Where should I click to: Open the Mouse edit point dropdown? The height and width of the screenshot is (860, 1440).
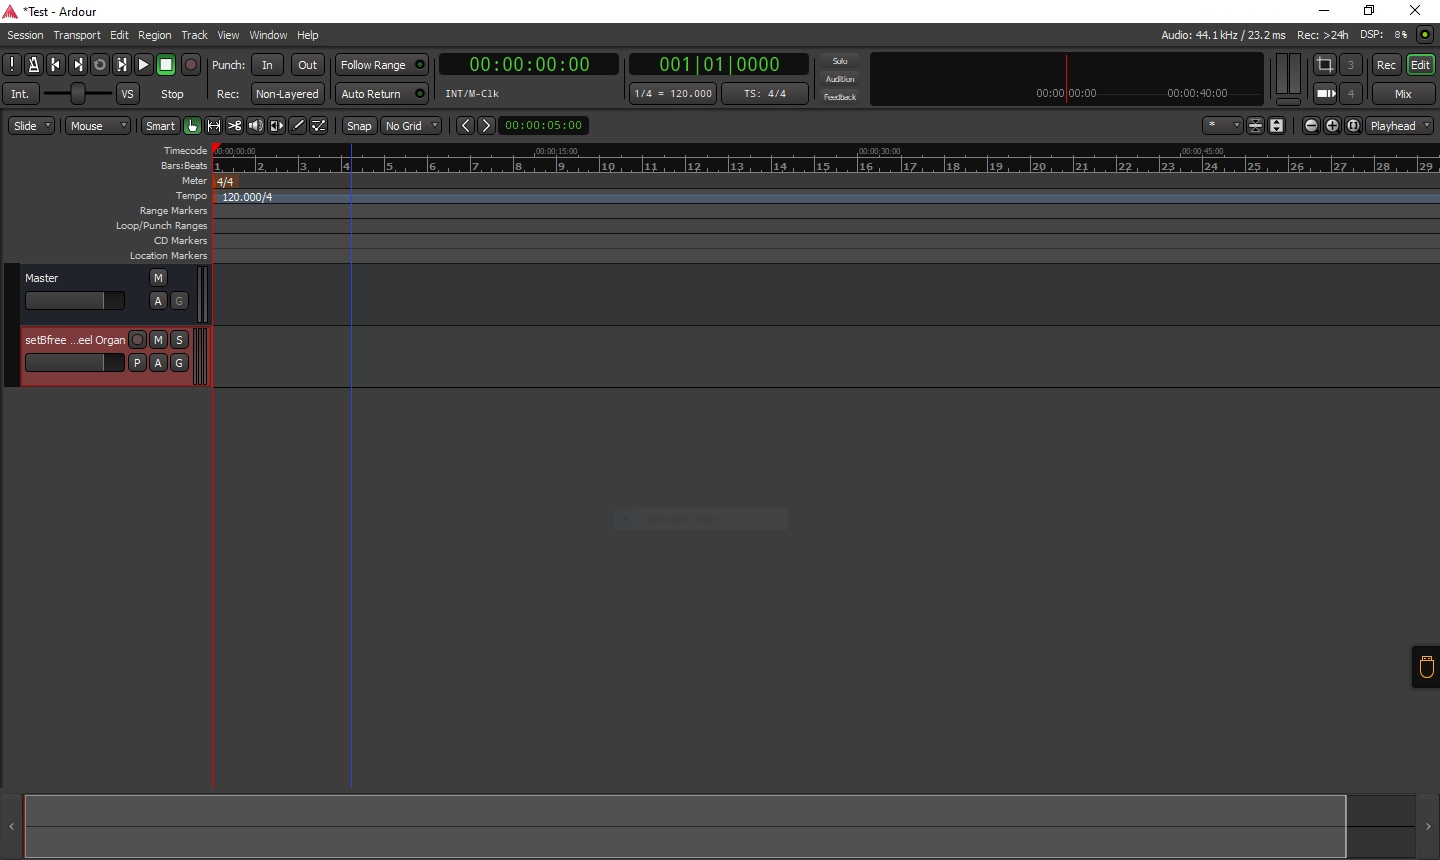pos(98,126)
